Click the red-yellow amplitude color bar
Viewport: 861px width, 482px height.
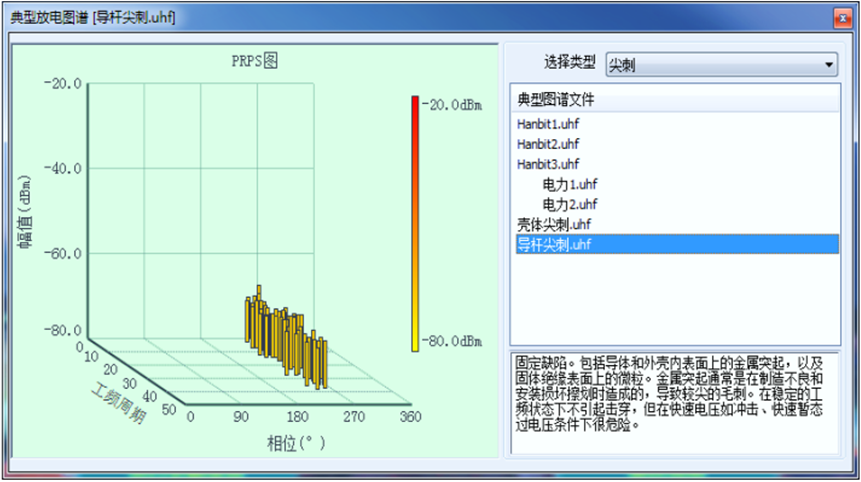[x=415, y=222]
